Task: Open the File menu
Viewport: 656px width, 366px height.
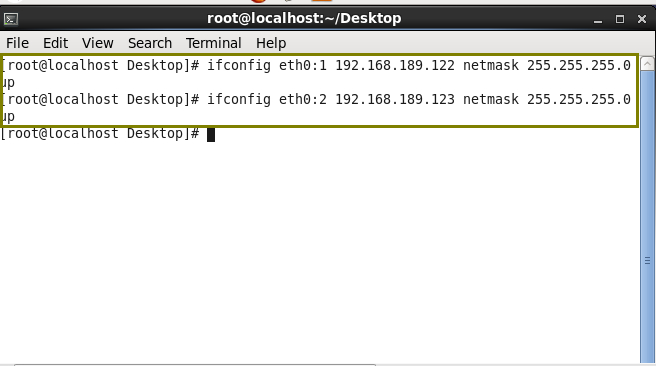Action: point(17,43)
